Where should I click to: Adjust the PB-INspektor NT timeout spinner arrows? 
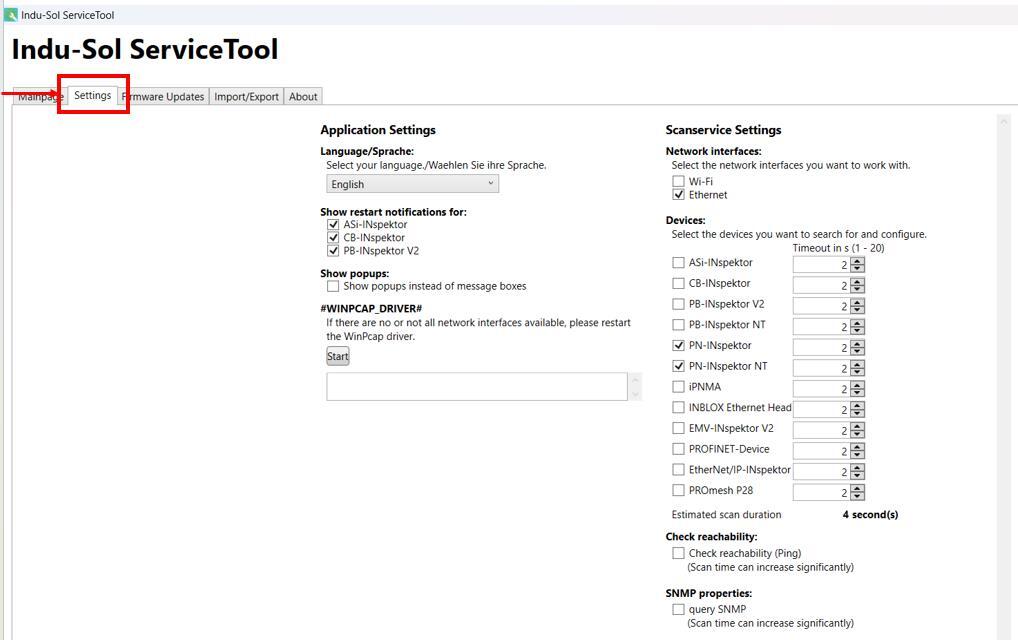(858, 327)
